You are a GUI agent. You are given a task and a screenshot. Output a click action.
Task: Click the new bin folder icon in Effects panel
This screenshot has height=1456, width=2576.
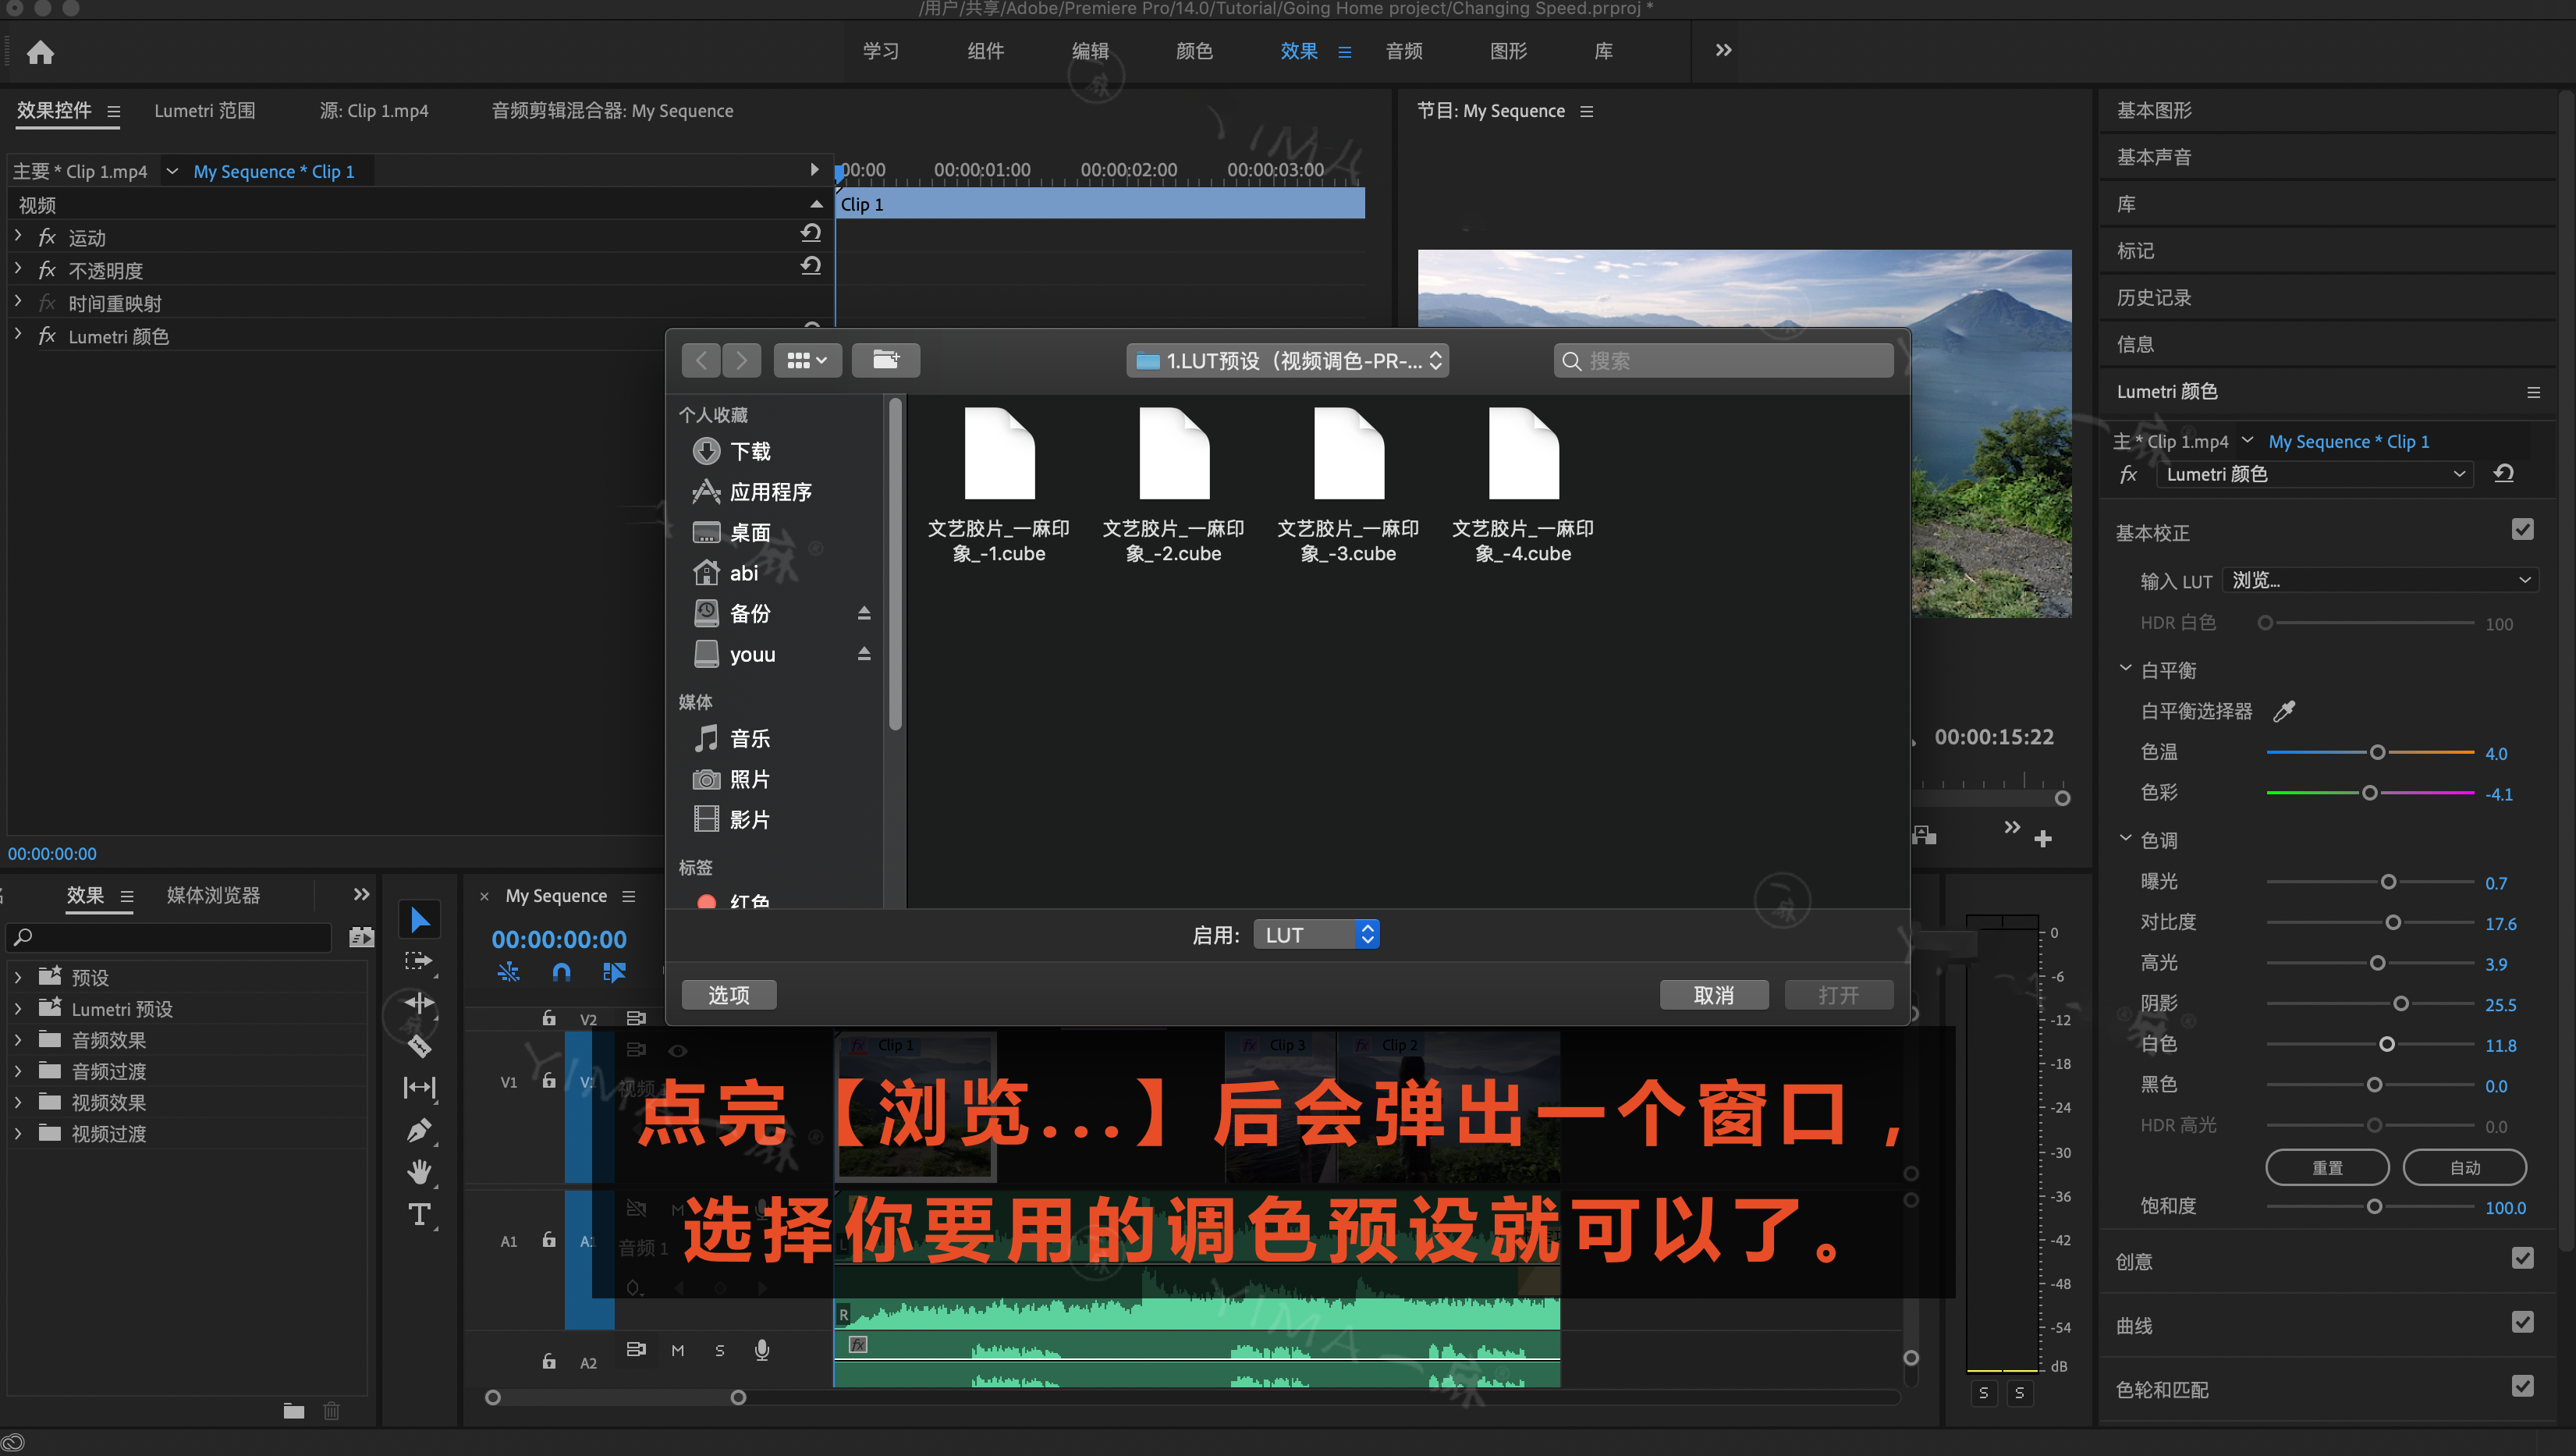click(294, 1411)
